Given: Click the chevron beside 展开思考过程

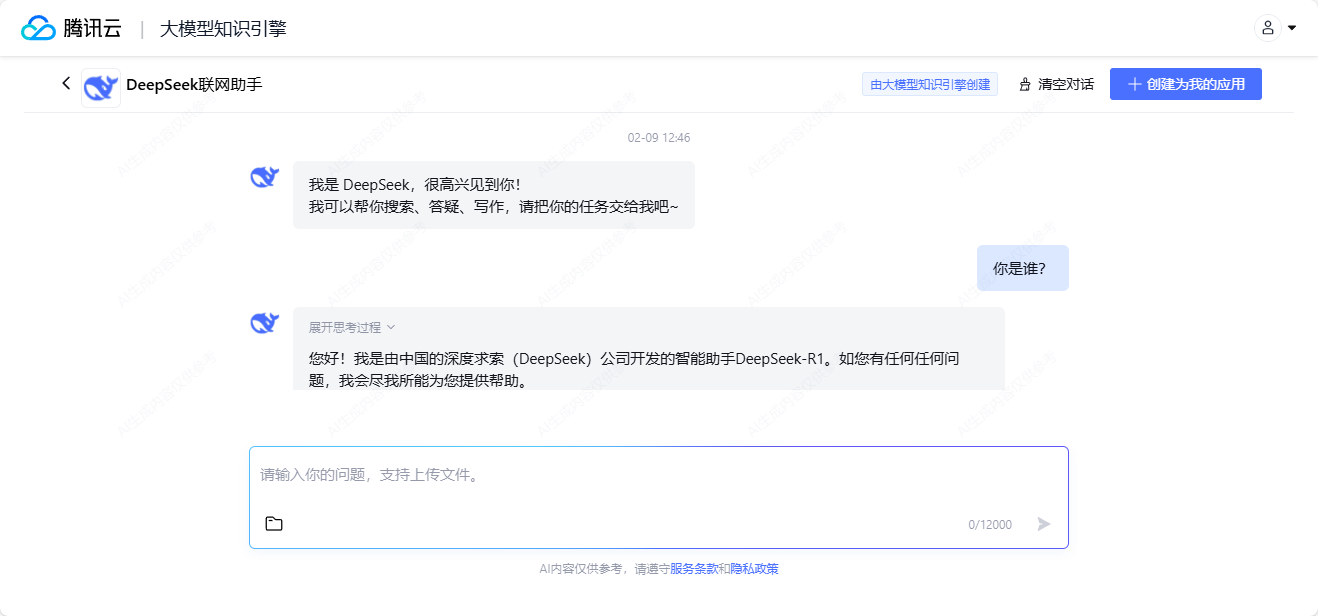Looking at the screenshot, I should (389, 327).
